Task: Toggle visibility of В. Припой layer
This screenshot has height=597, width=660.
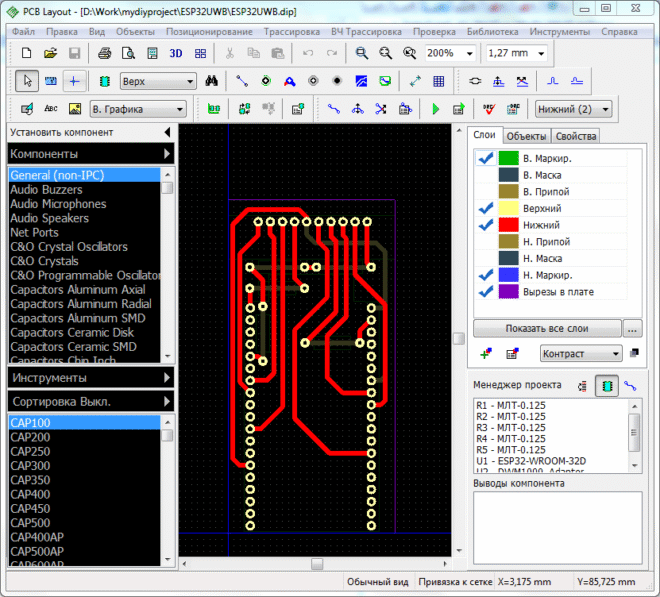Action: point(486,192)
